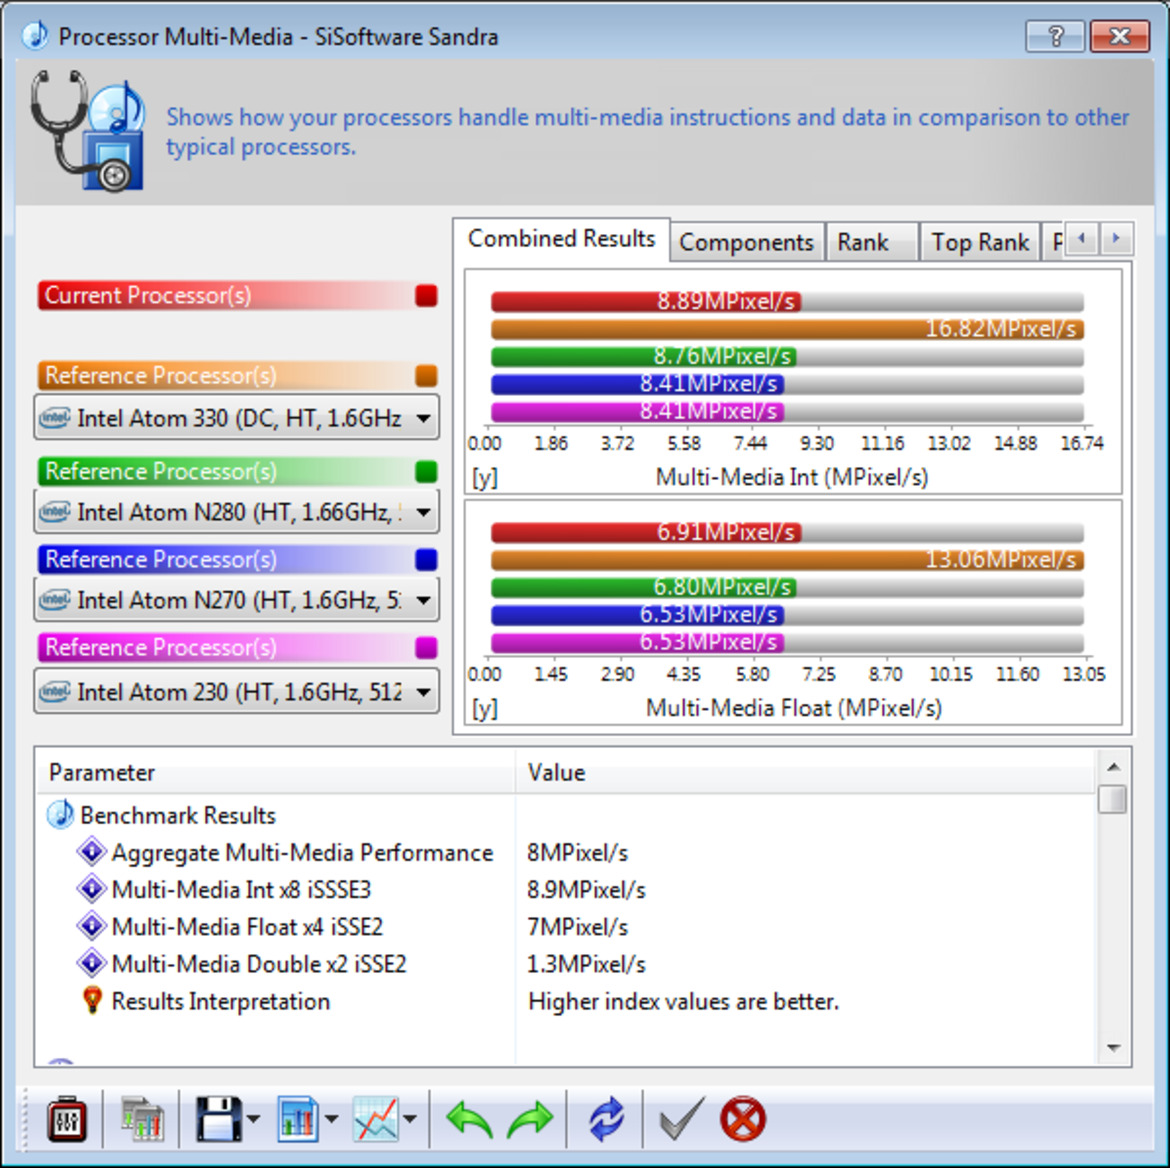Click the diamond icon beside Multi-Media Float
The width and height of the screenshot is (1170, 1168).
pyautogui.click(x=92, y=926)
